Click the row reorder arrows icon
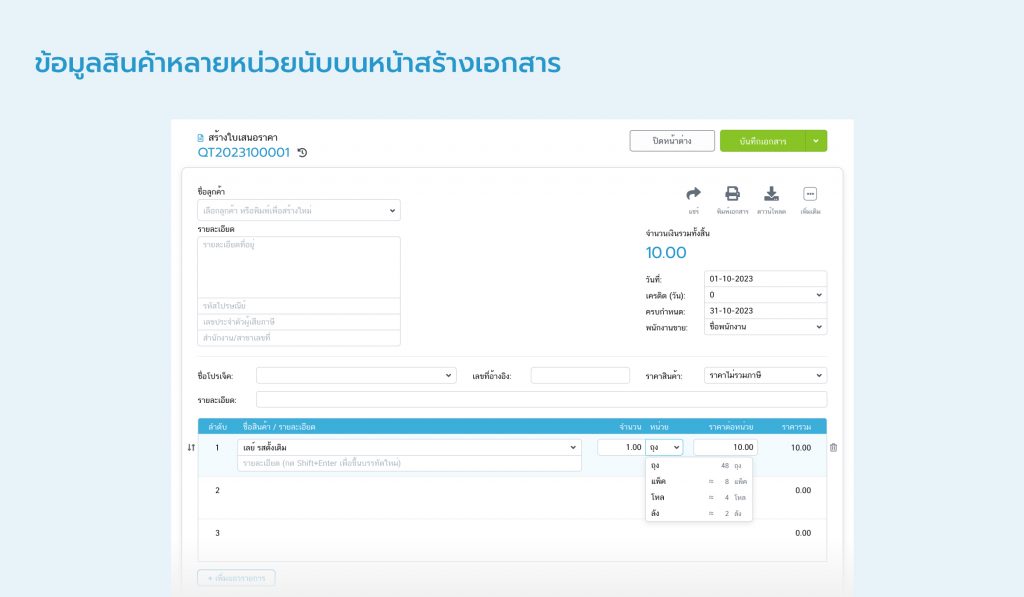Screen dimensions: 1024x597 click(190, 448)
